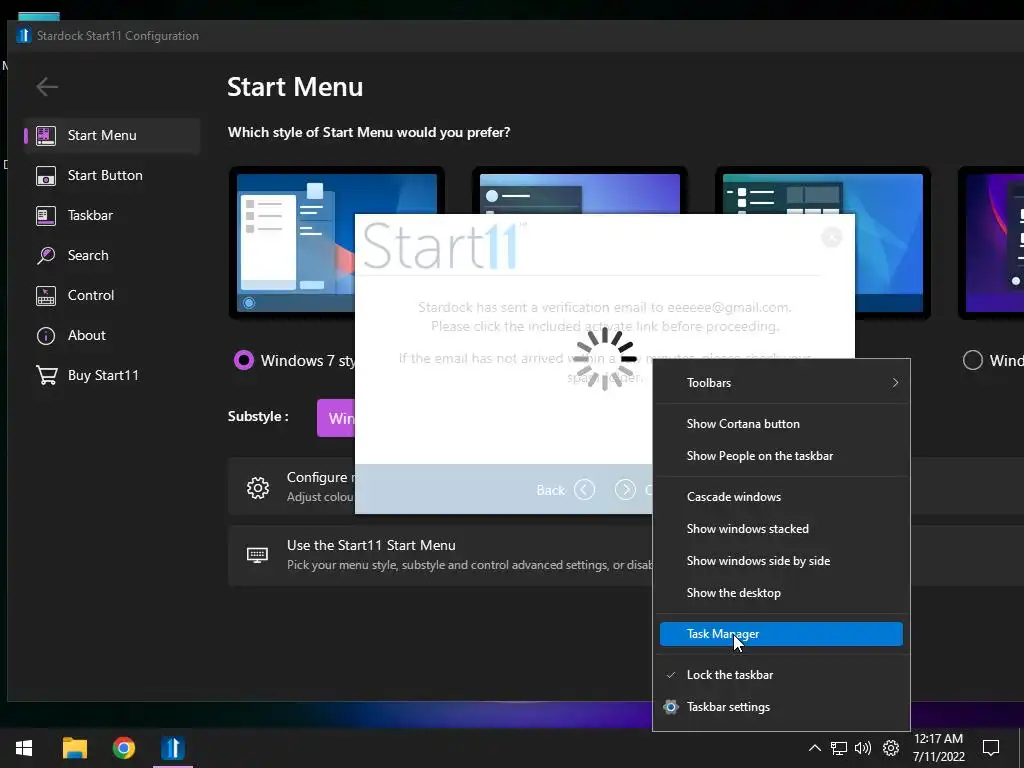Open File Explorer from the taskbar

pos(75,748)
